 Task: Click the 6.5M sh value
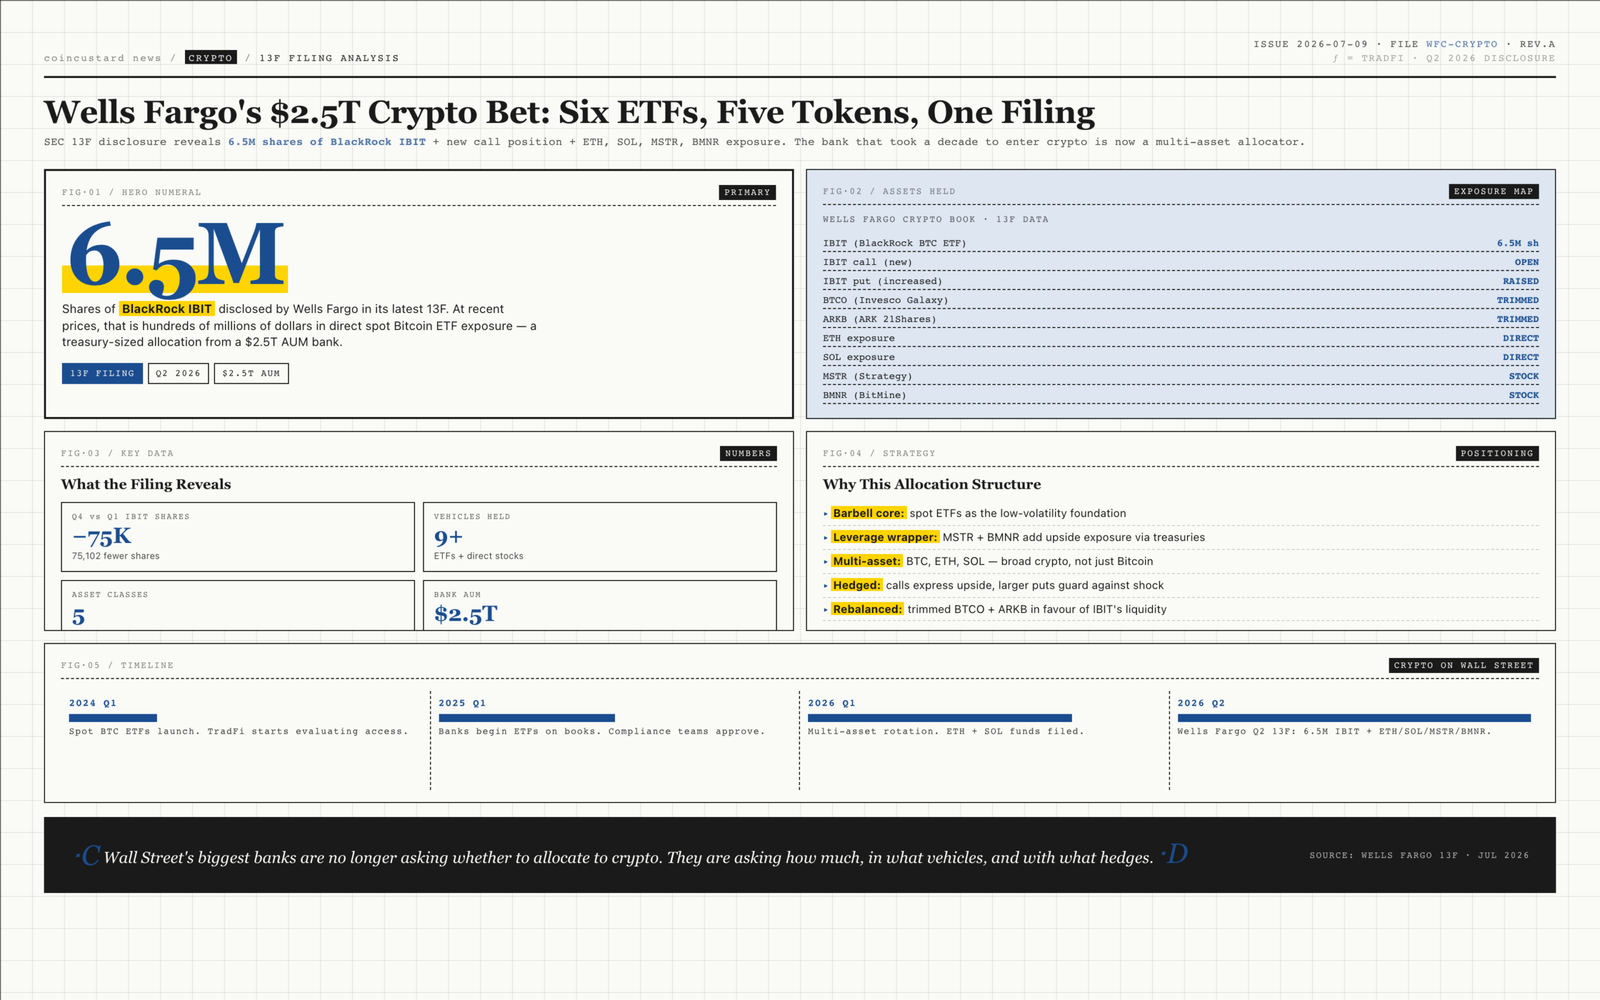1517,243
